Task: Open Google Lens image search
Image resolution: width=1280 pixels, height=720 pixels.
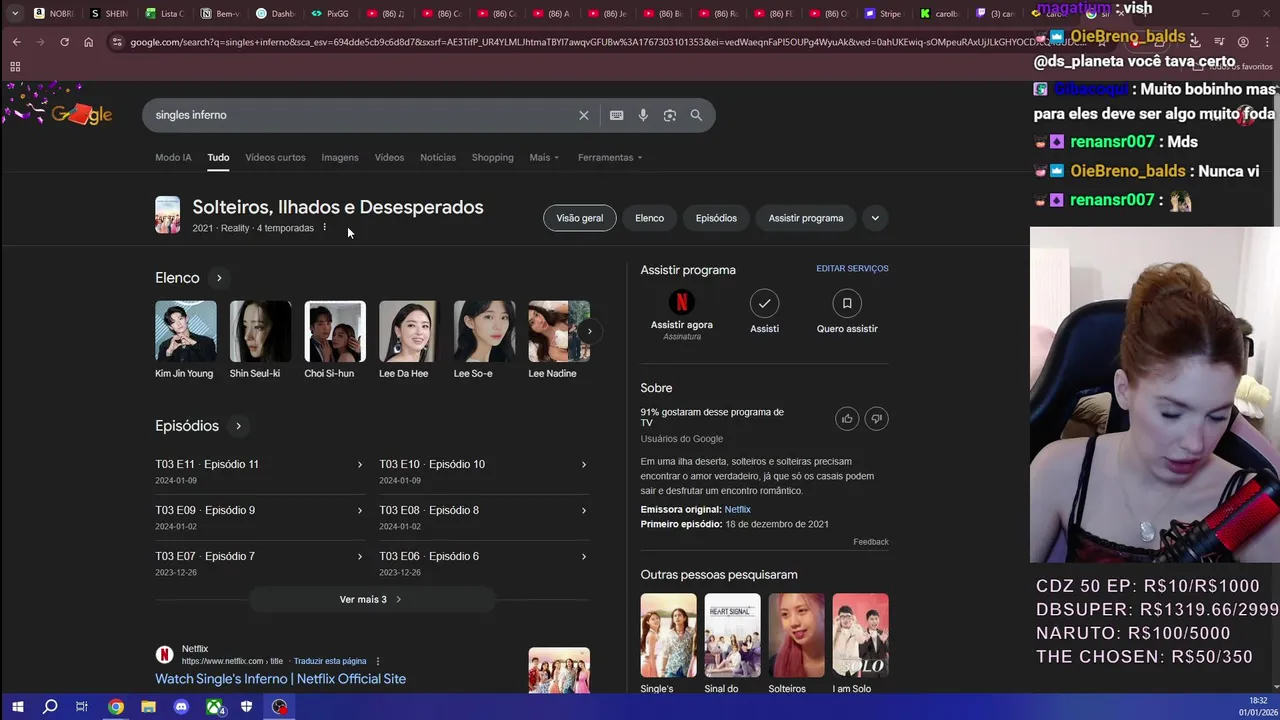Action: point(670,115)
